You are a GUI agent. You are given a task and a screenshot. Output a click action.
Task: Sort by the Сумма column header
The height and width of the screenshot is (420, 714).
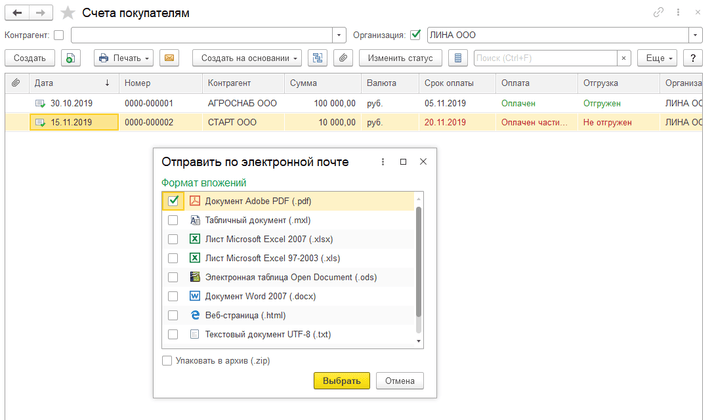(x=320, y=82)
